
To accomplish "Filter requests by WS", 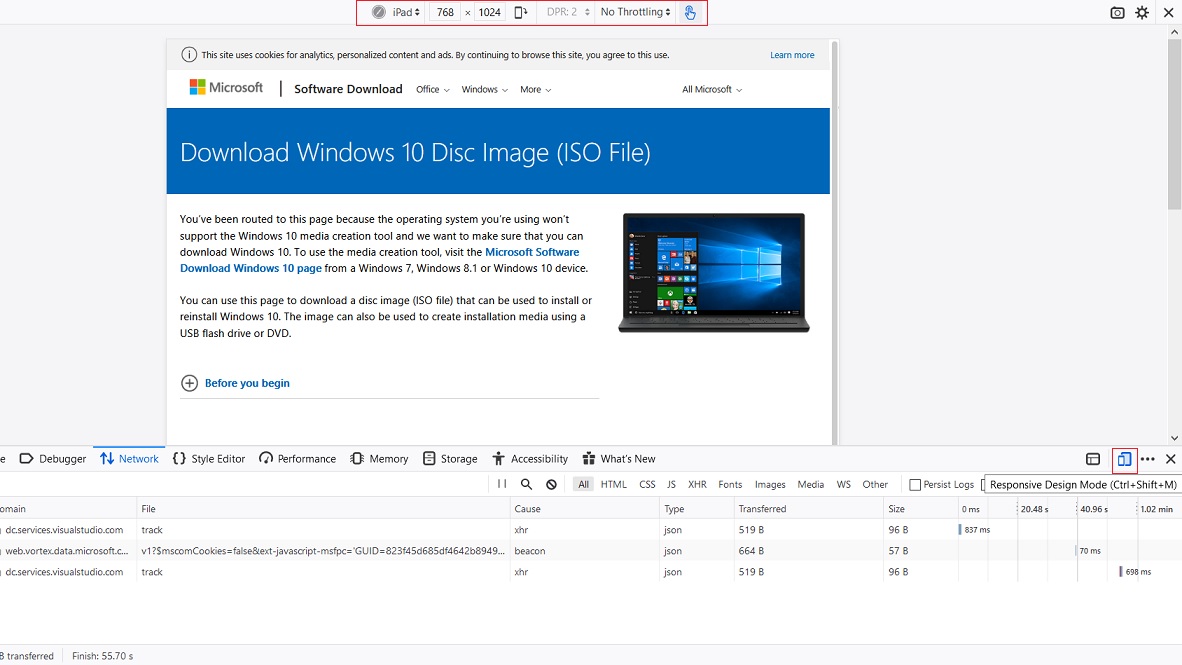I will coord(844,484).
